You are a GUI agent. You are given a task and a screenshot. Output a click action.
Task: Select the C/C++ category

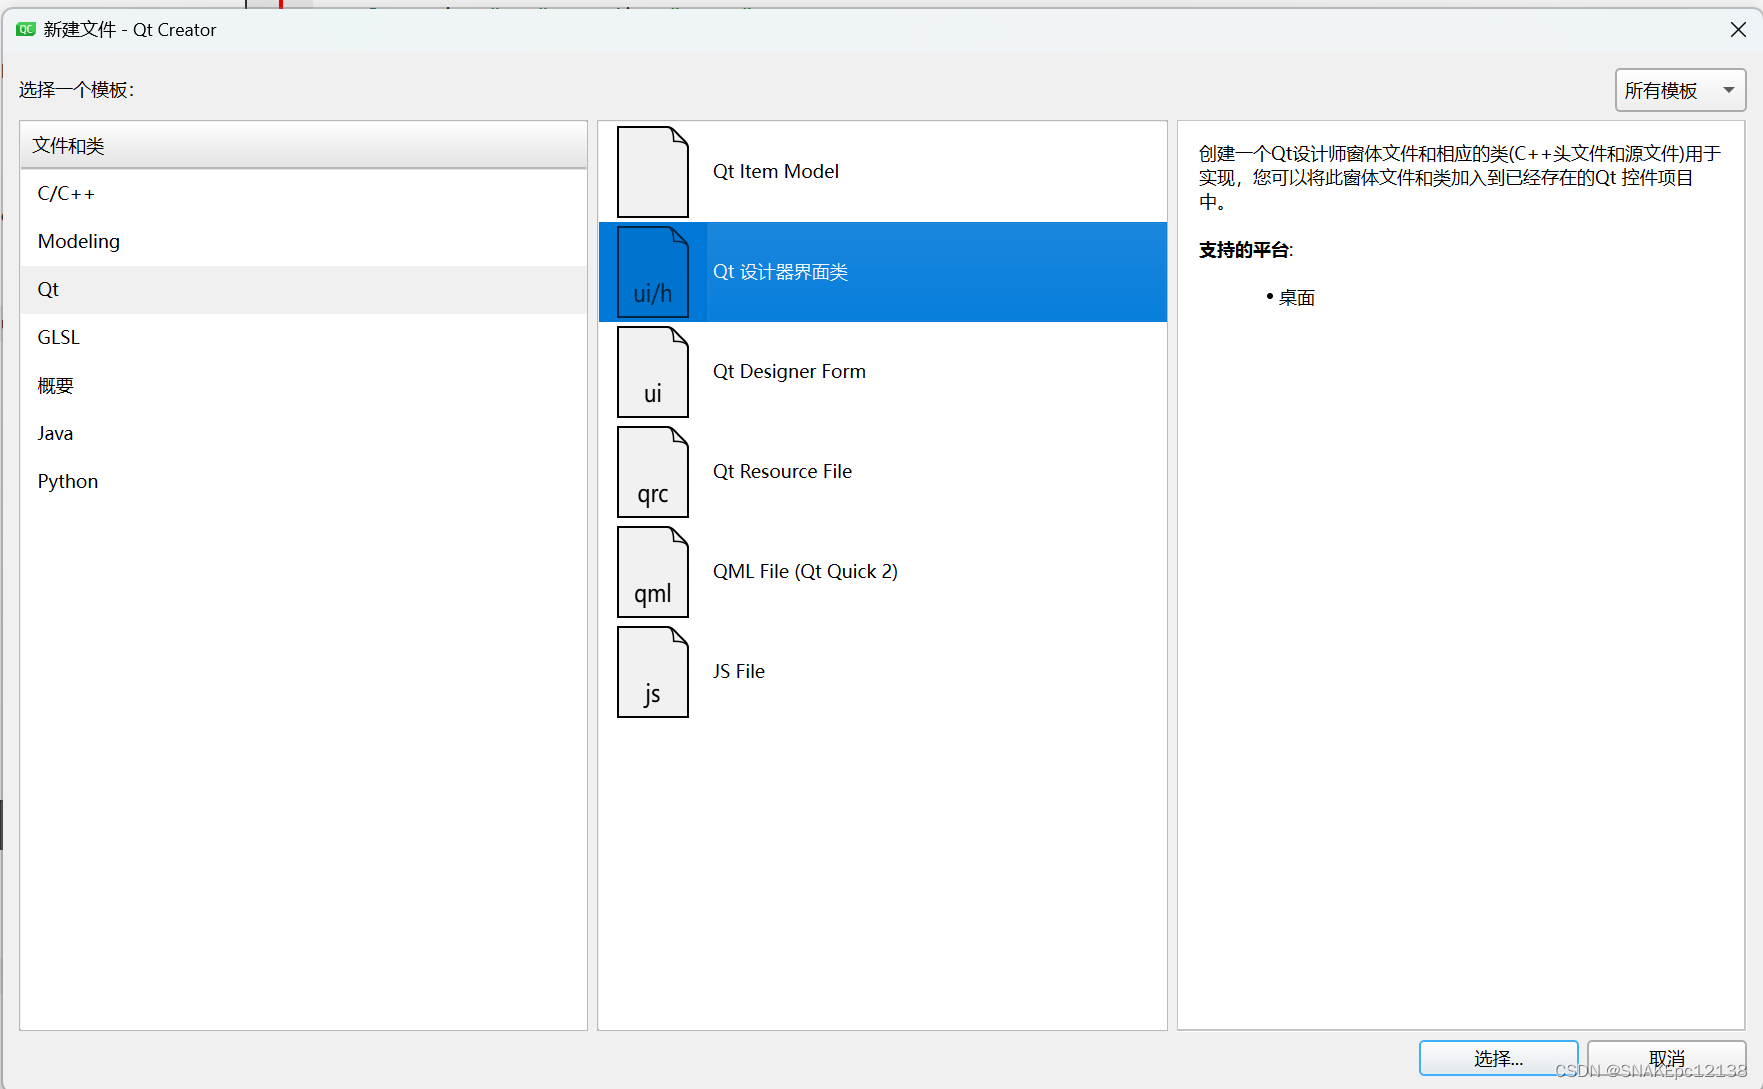(303, 194)
